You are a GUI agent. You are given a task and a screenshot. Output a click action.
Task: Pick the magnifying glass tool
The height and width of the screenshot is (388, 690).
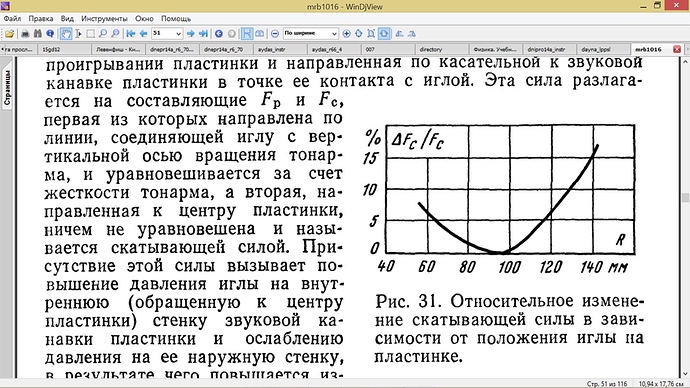click(x=103, y=33)
